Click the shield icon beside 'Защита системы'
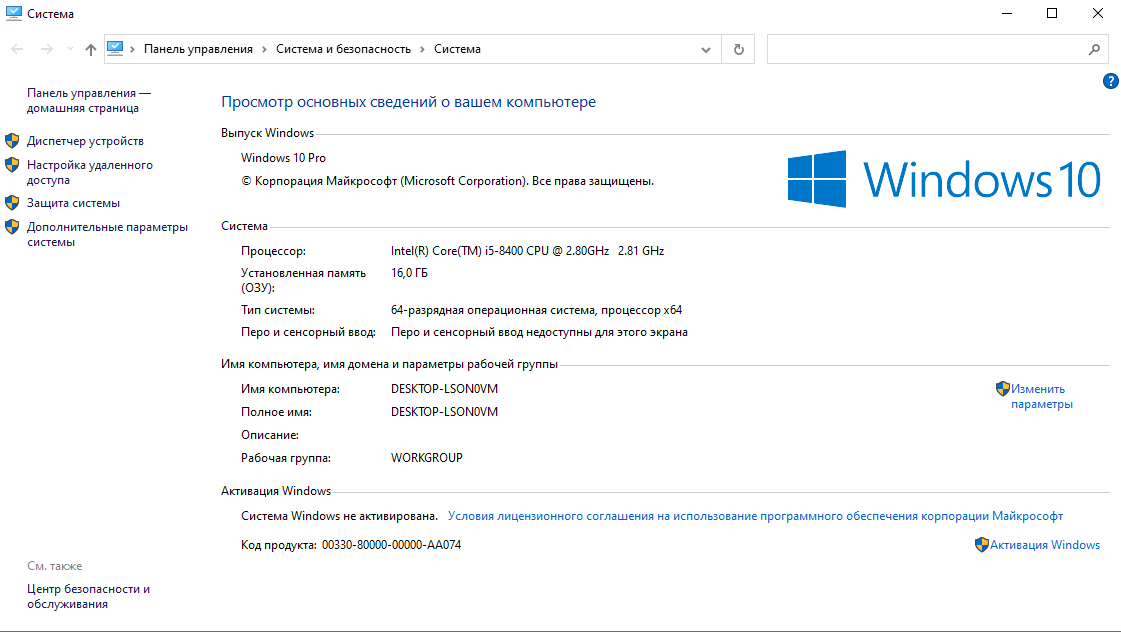This screenshot has height=632, width=1121. tap(12, 202)
